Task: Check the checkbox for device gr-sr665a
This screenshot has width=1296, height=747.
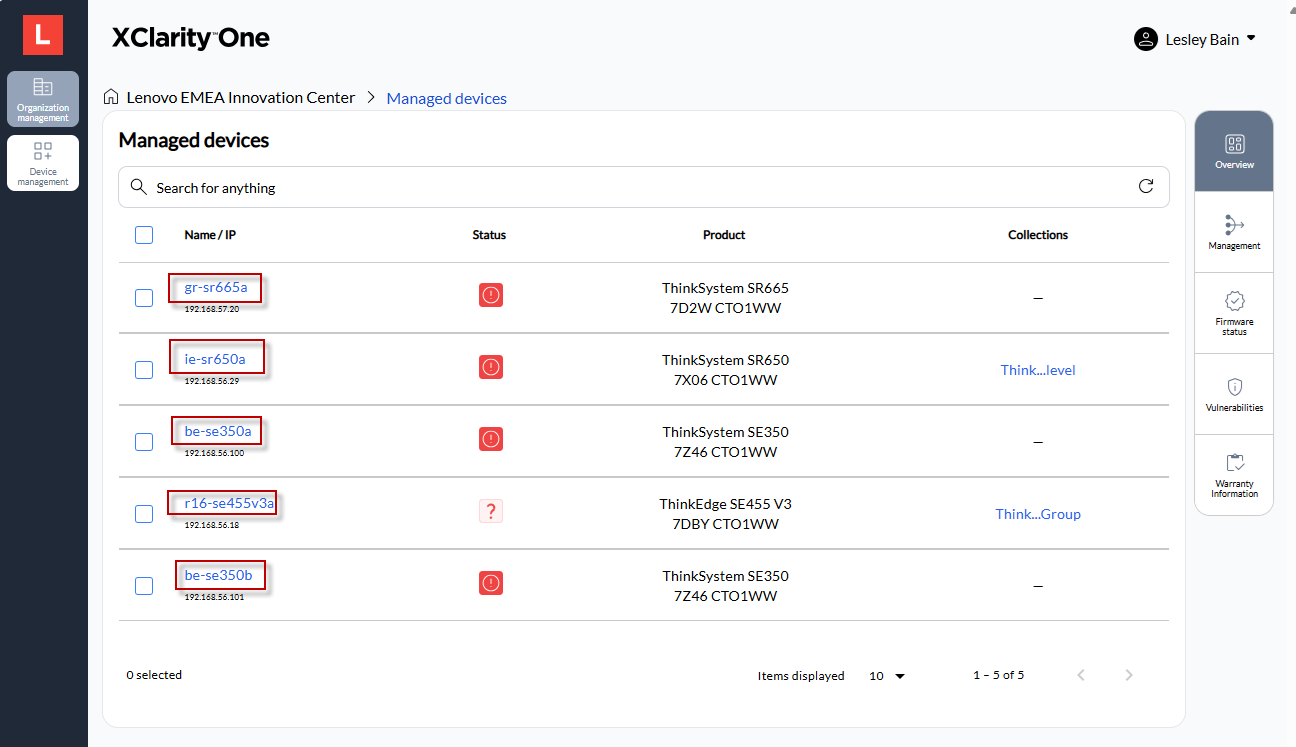Action: pos(143,297)
